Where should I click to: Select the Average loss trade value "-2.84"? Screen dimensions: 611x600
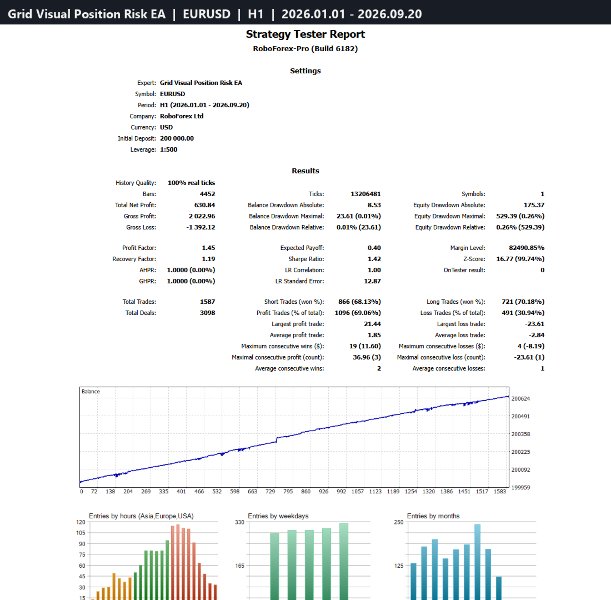(x=537, y=335)
